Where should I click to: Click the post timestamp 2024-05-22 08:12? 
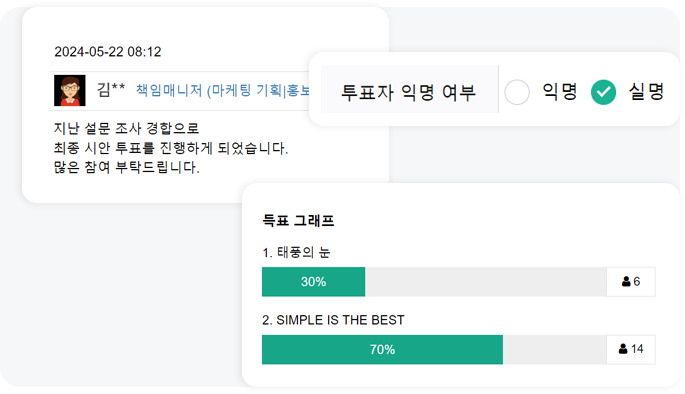tap(107, 52)
